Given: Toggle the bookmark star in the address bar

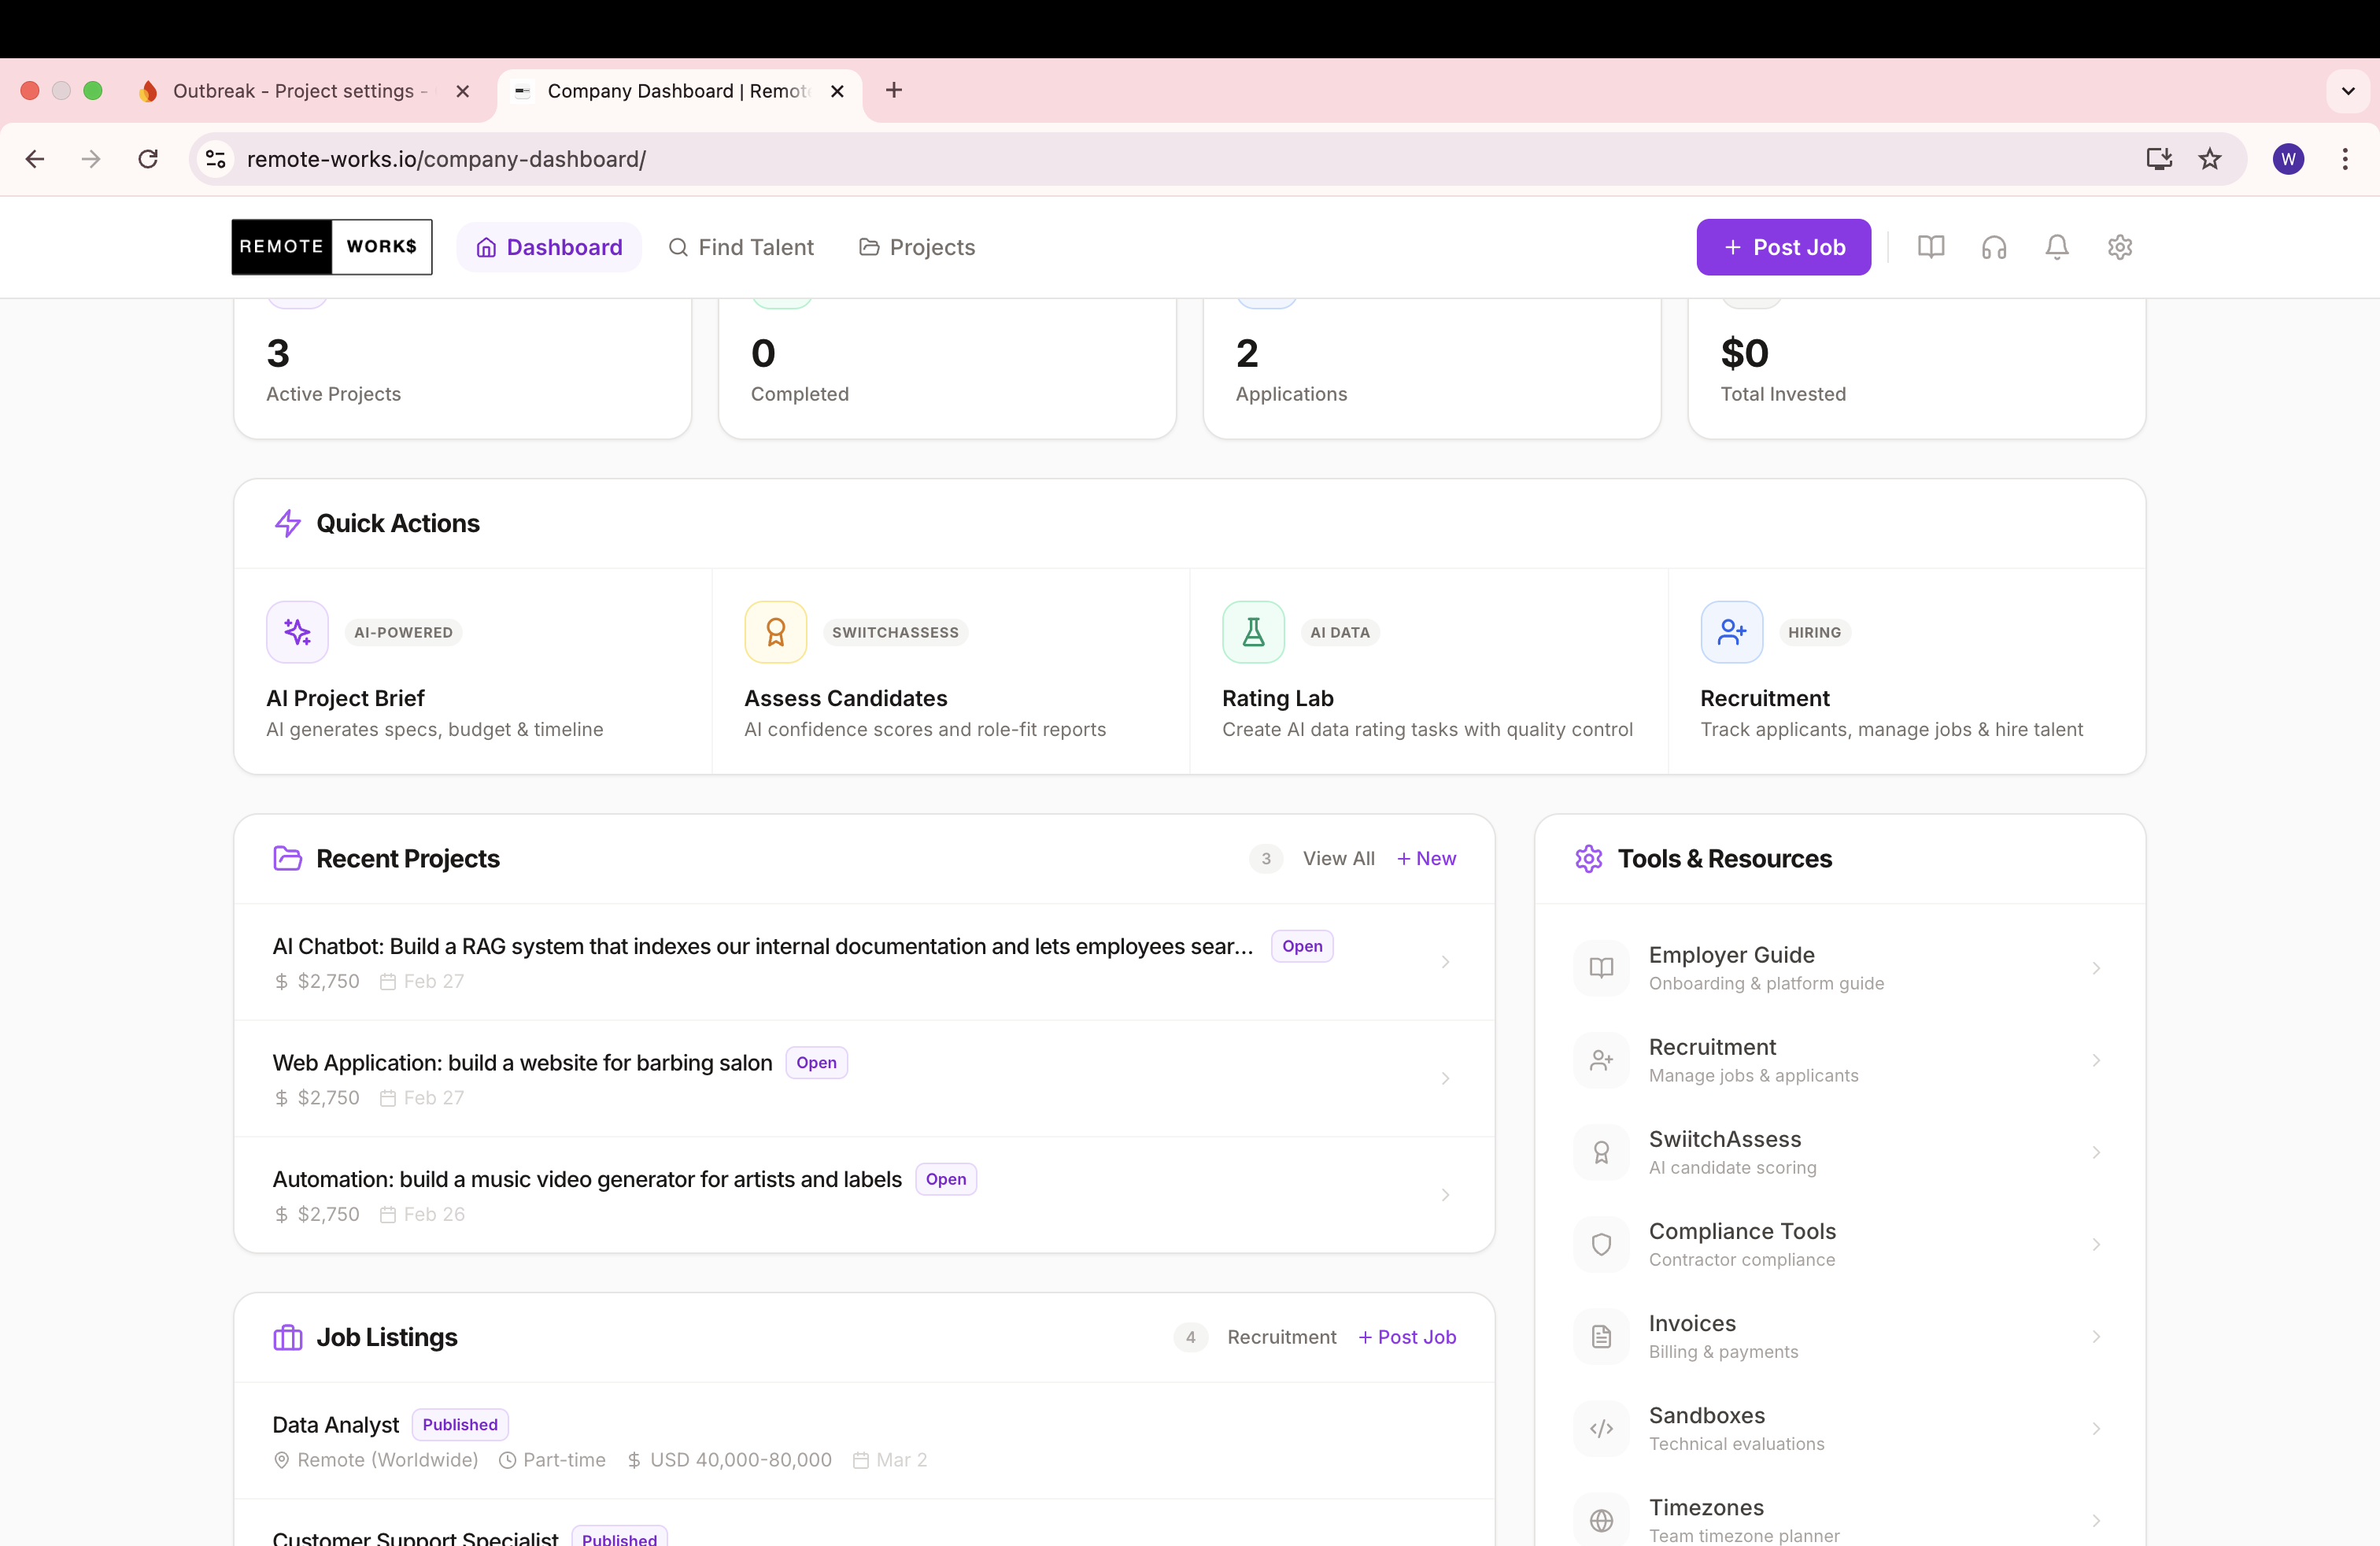Looking at the screenshot, I should 2210,159.
